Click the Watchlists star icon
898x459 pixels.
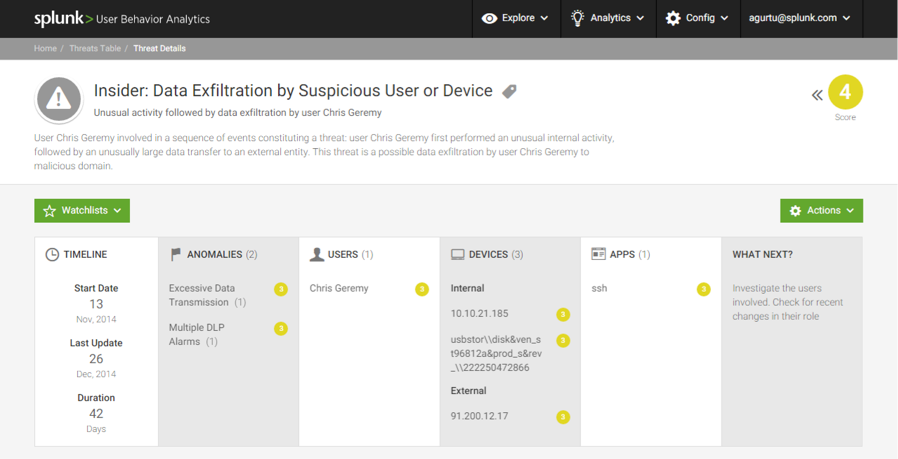(x=50, y=211)
